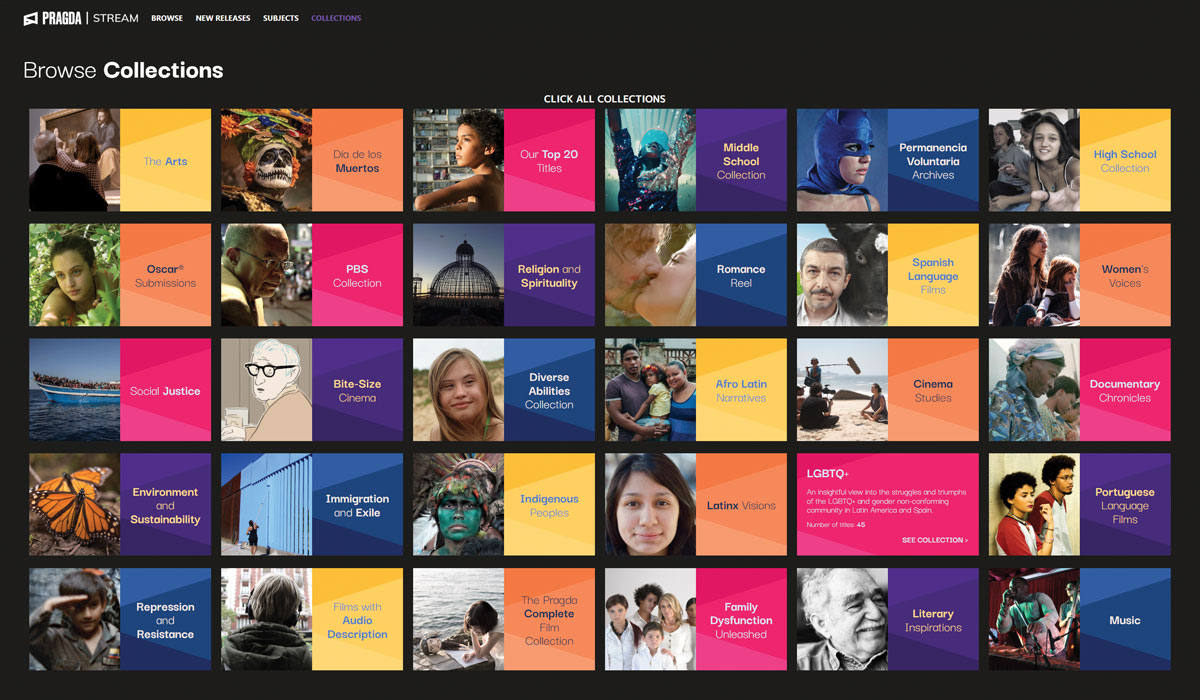This screenshot has width=1200, height=700.
Task: Open the Subjects menu
Action: pos(281,18)
